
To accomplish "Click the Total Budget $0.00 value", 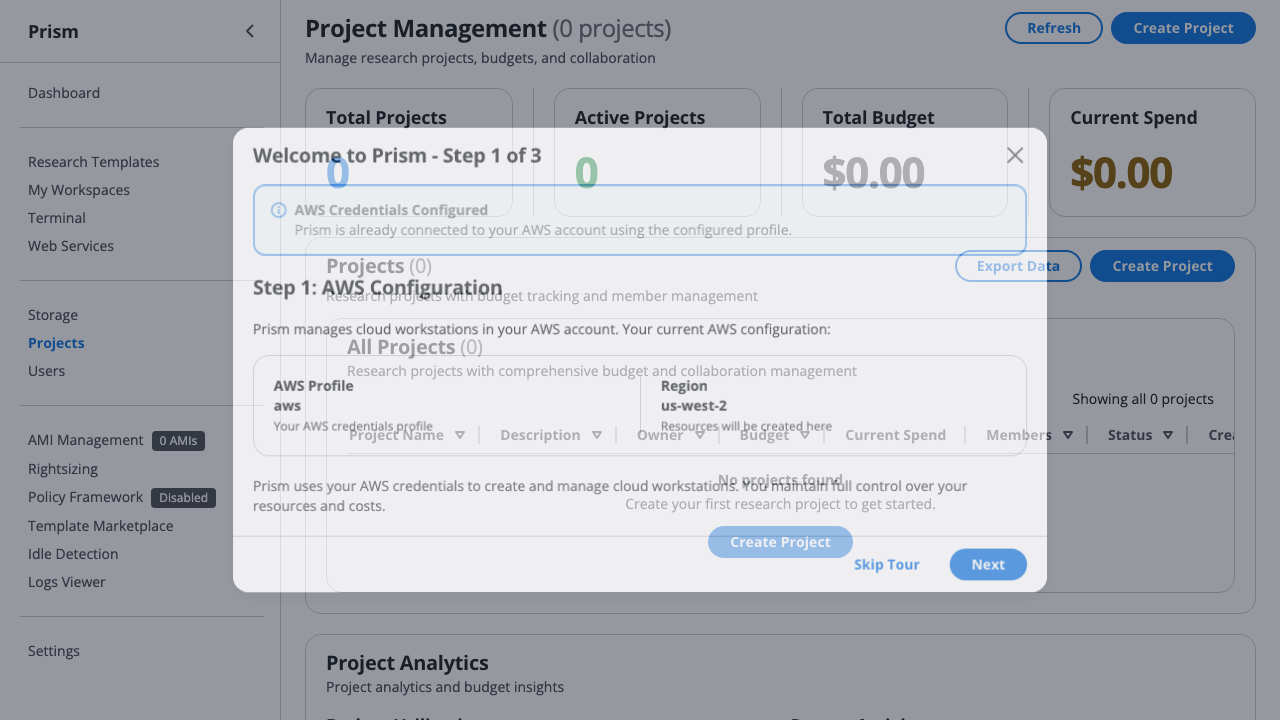I will coord(874,173).
